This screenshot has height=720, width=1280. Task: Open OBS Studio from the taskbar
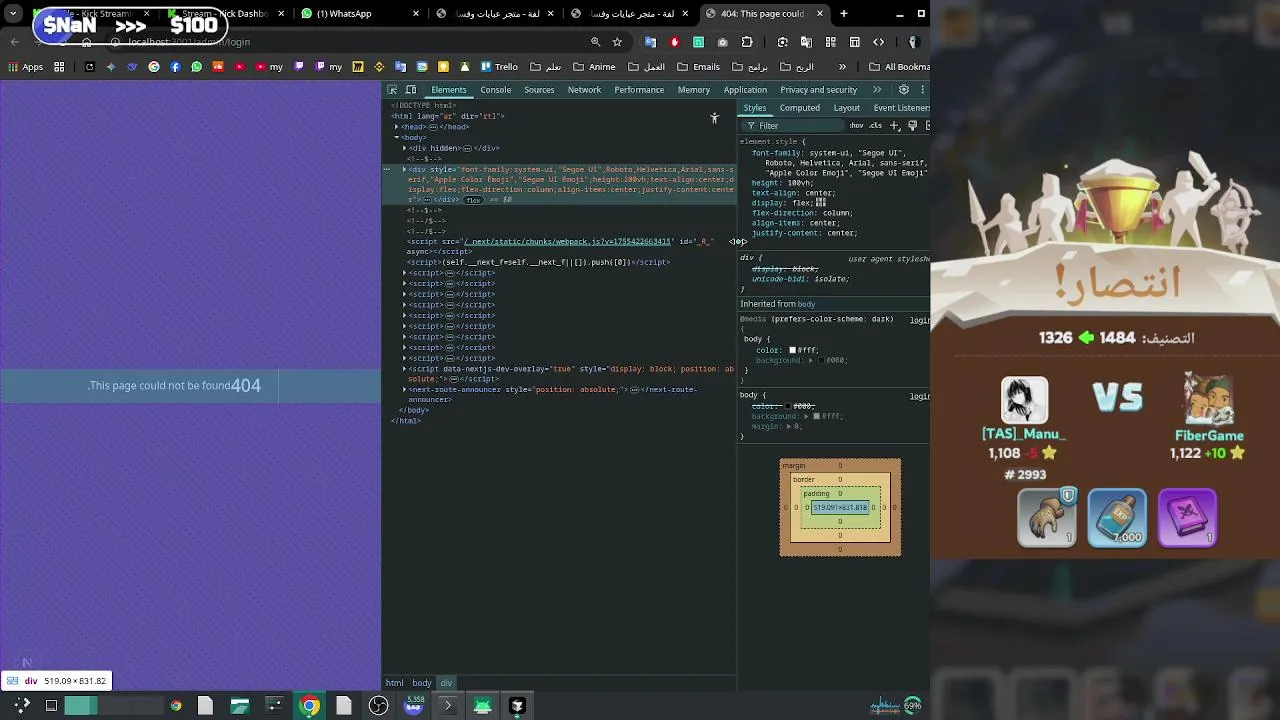coord(378,706)
